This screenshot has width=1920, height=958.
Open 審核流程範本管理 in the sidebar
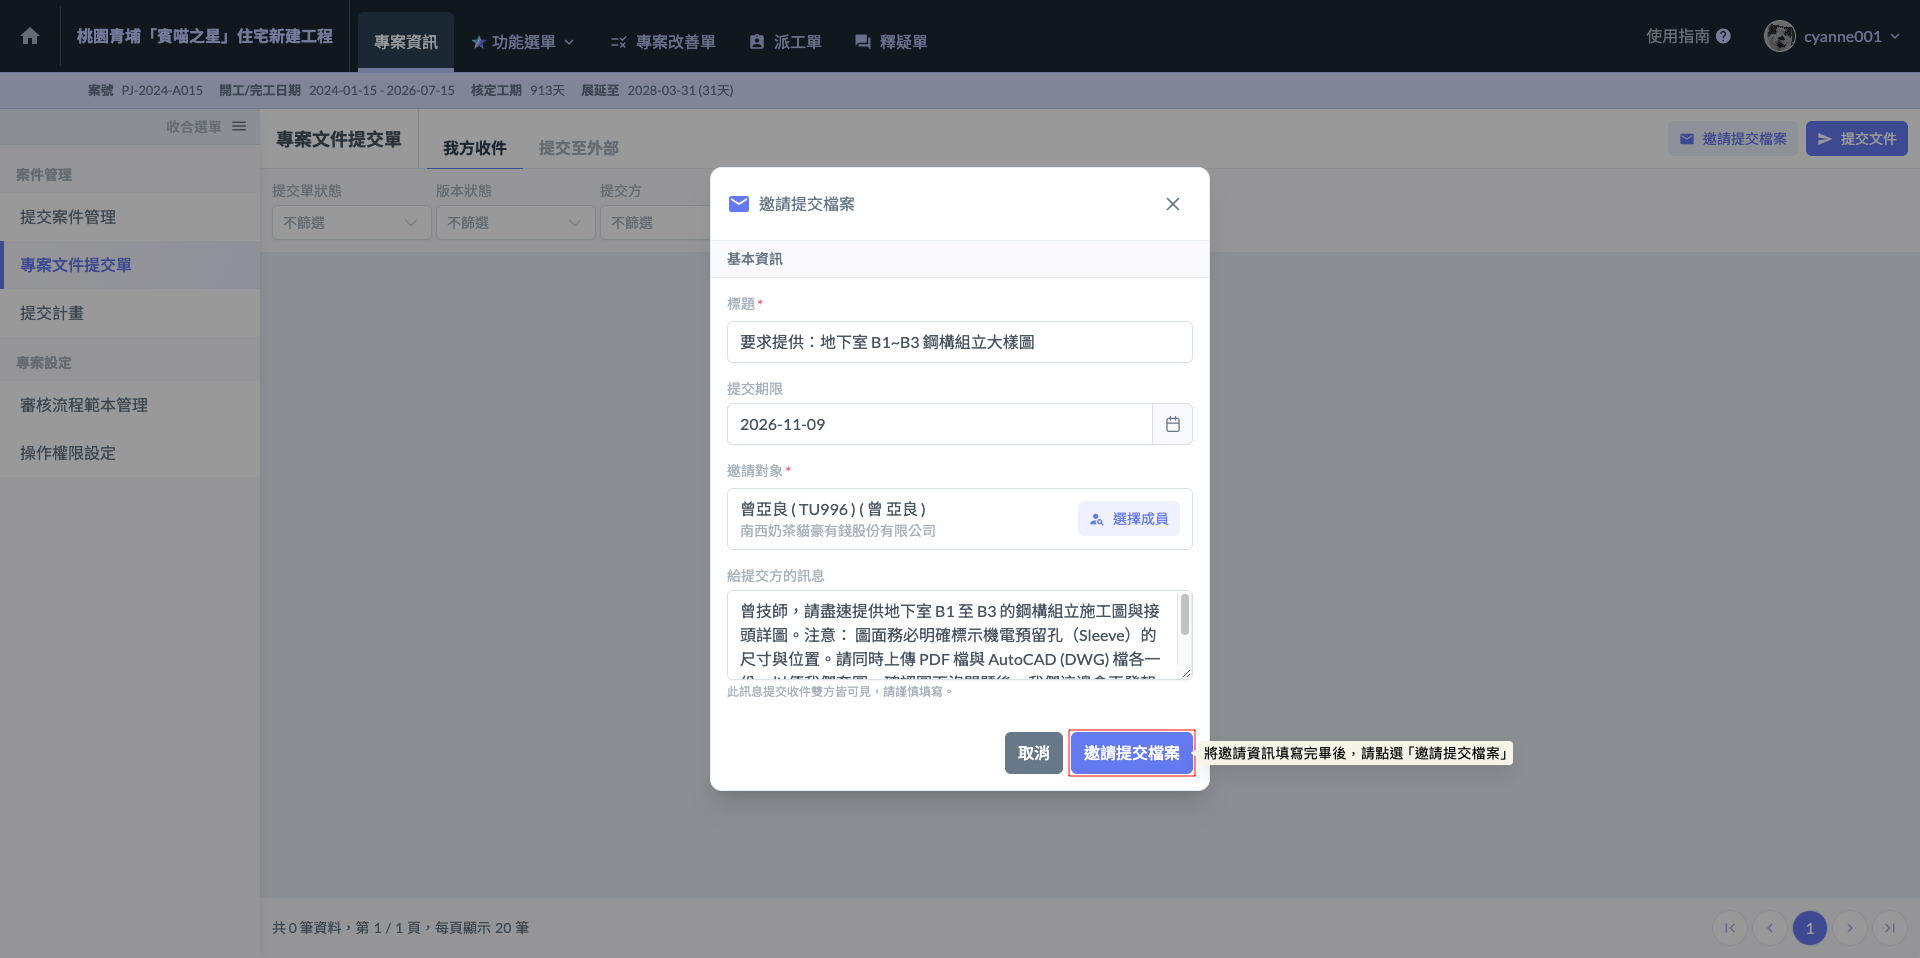click(130, 405)
